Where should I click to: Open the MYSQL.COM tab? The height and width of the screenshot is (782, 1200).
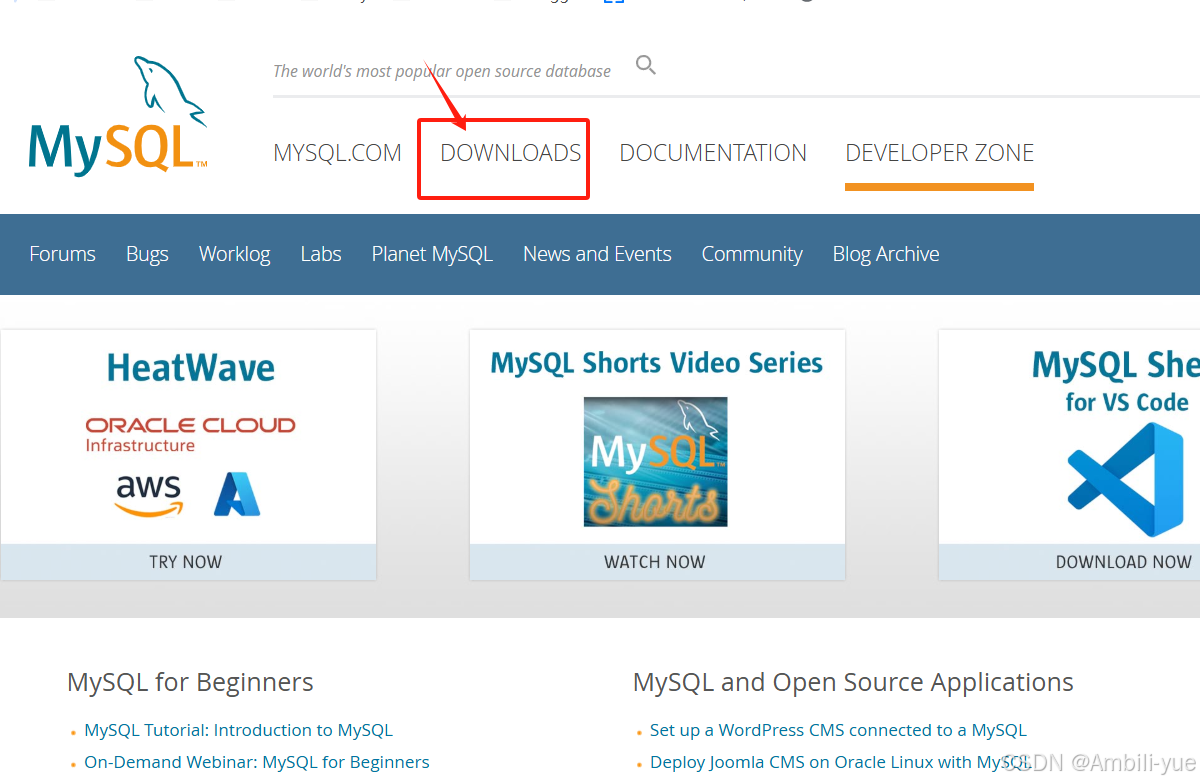[x=337, y=153]
